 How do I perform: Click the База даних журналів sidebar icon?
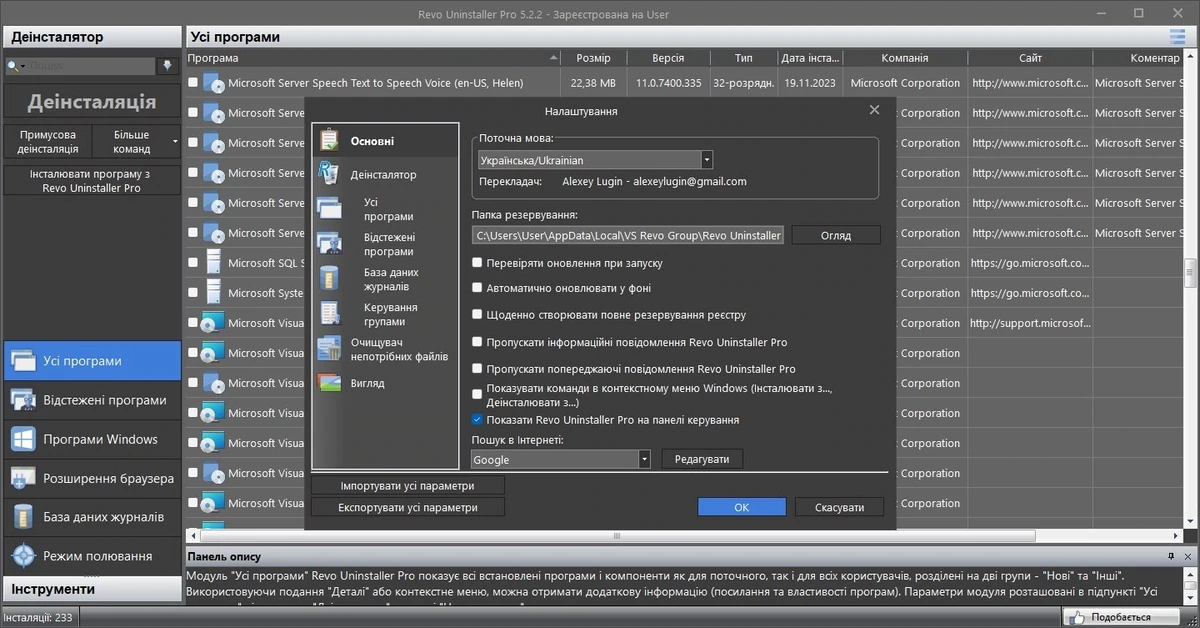23,517
